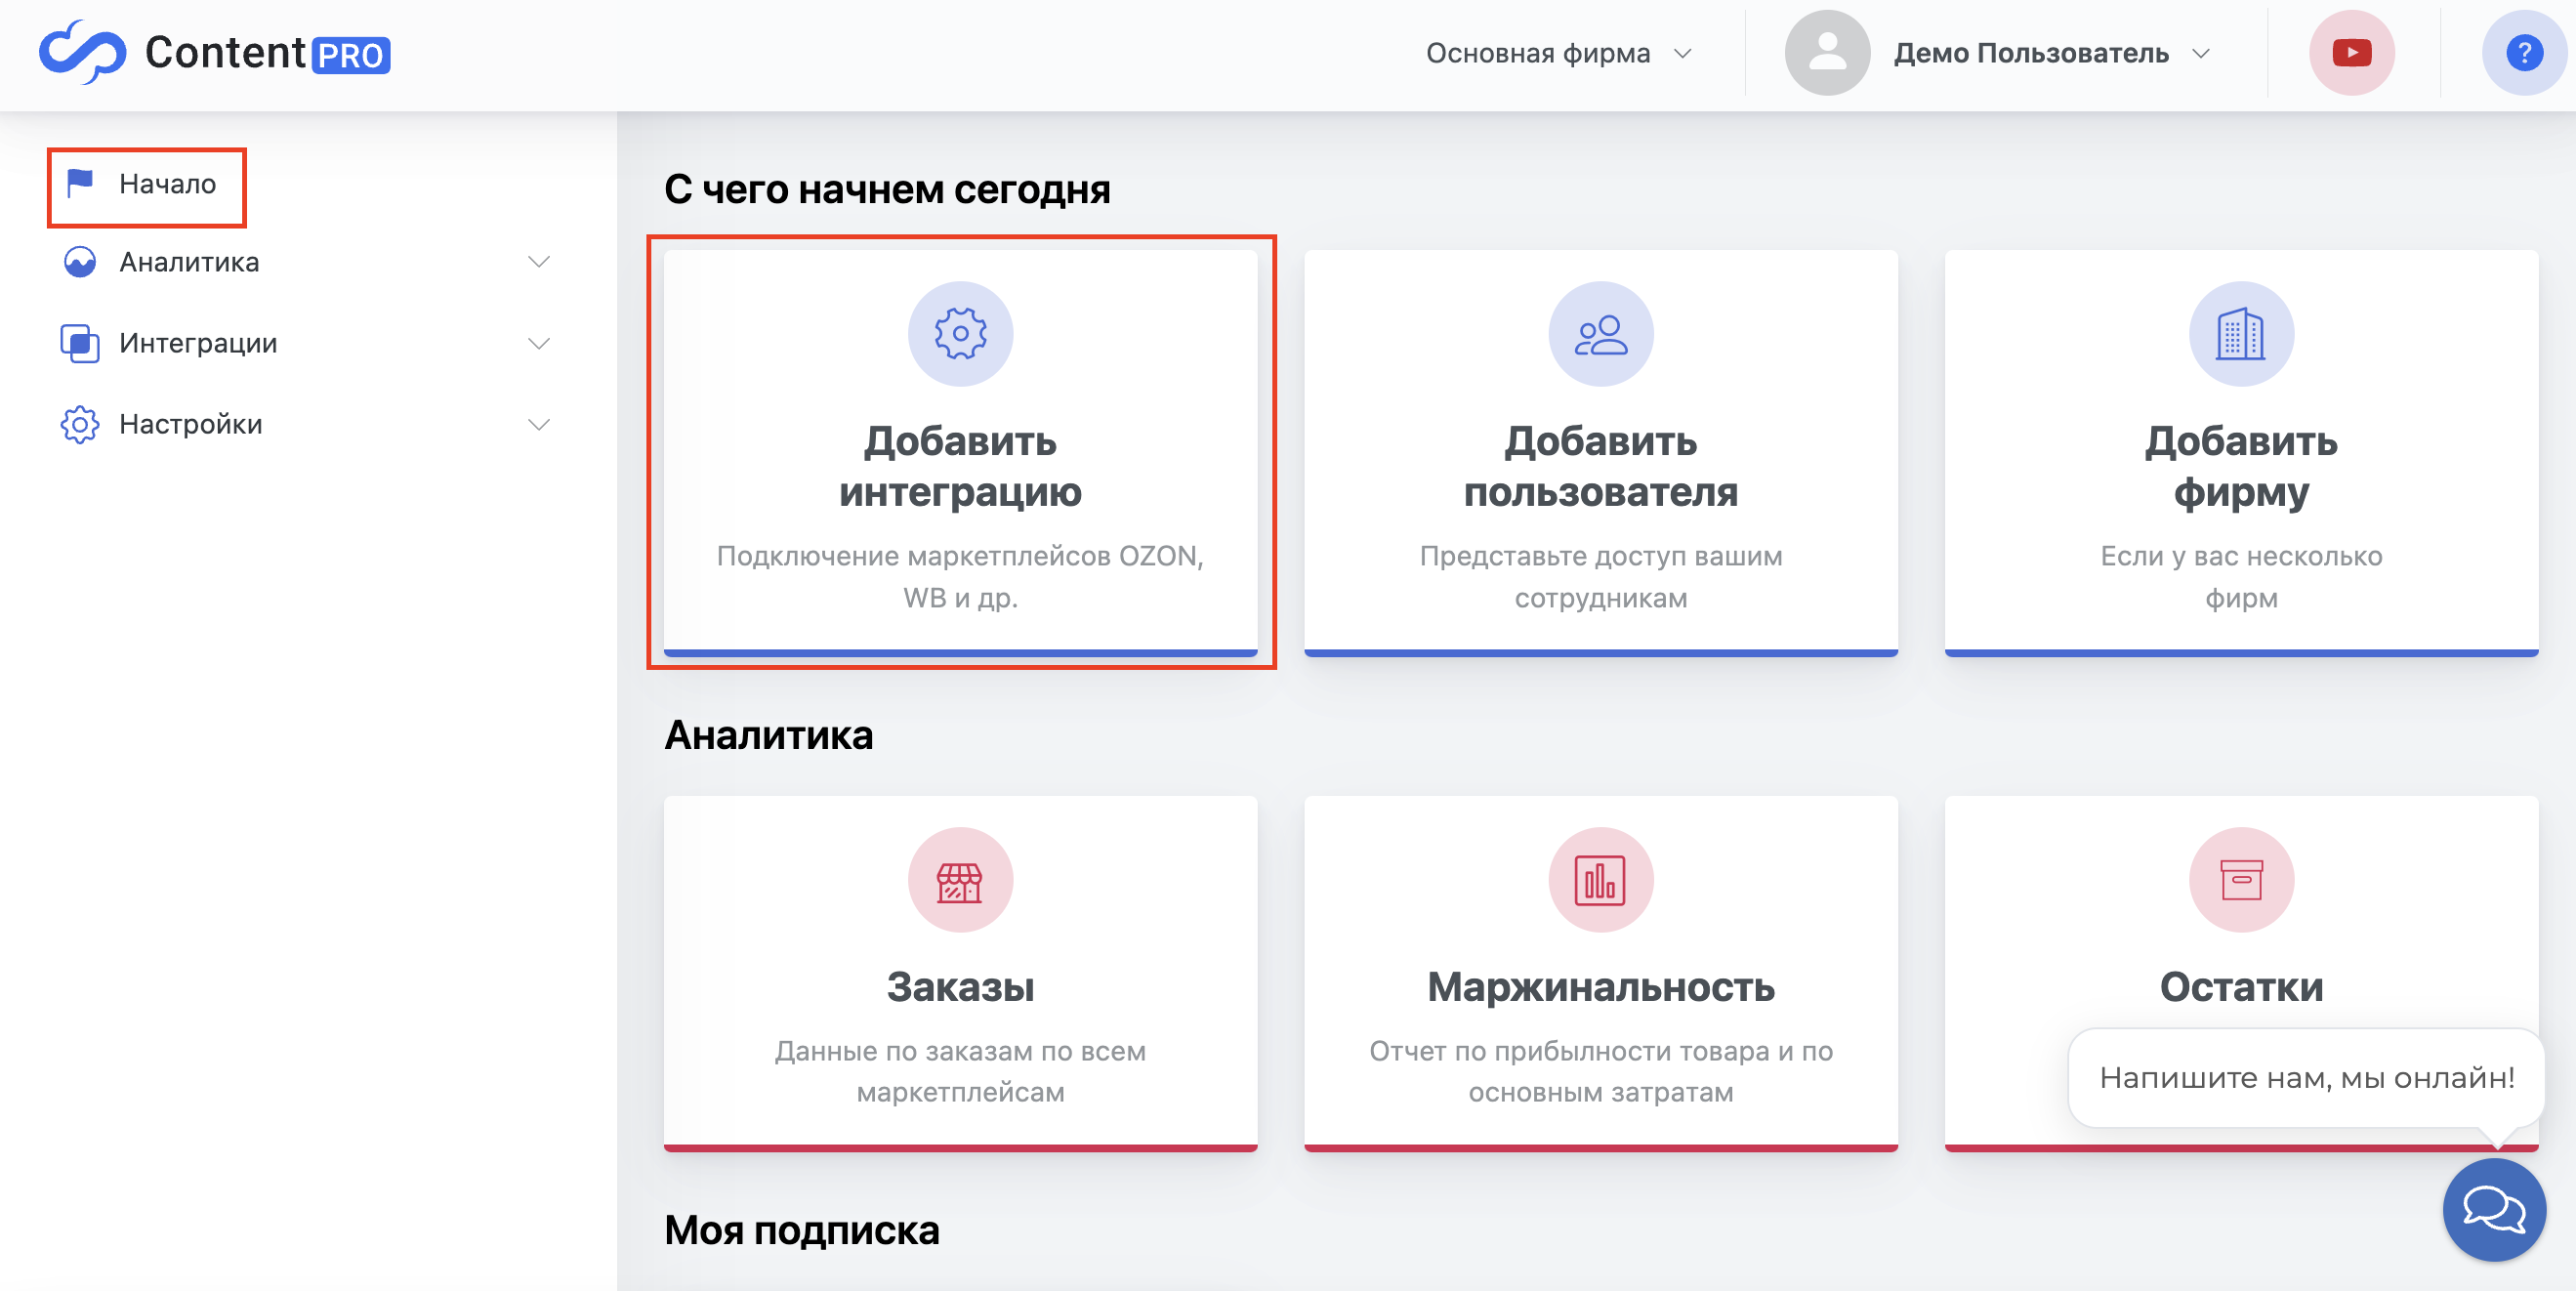Image resolution: width=2576 pixels, height=1291 pixels.
Task: Open the Демо Пользователь account menu
Action: [x=2051, y=53]
